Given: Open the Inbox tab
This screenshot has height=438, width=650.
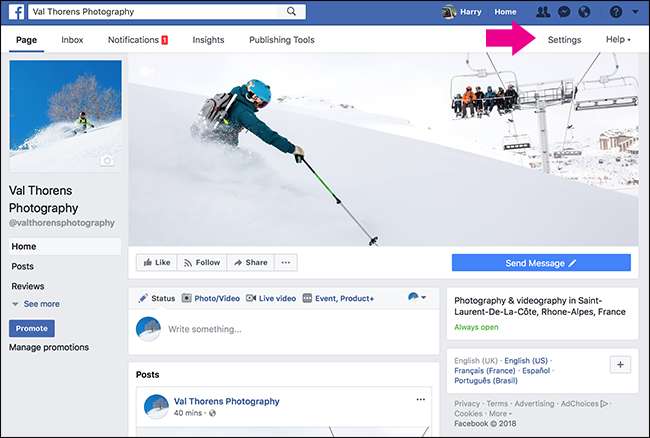Looking at the screenshot, I should (x=72, y=40).
